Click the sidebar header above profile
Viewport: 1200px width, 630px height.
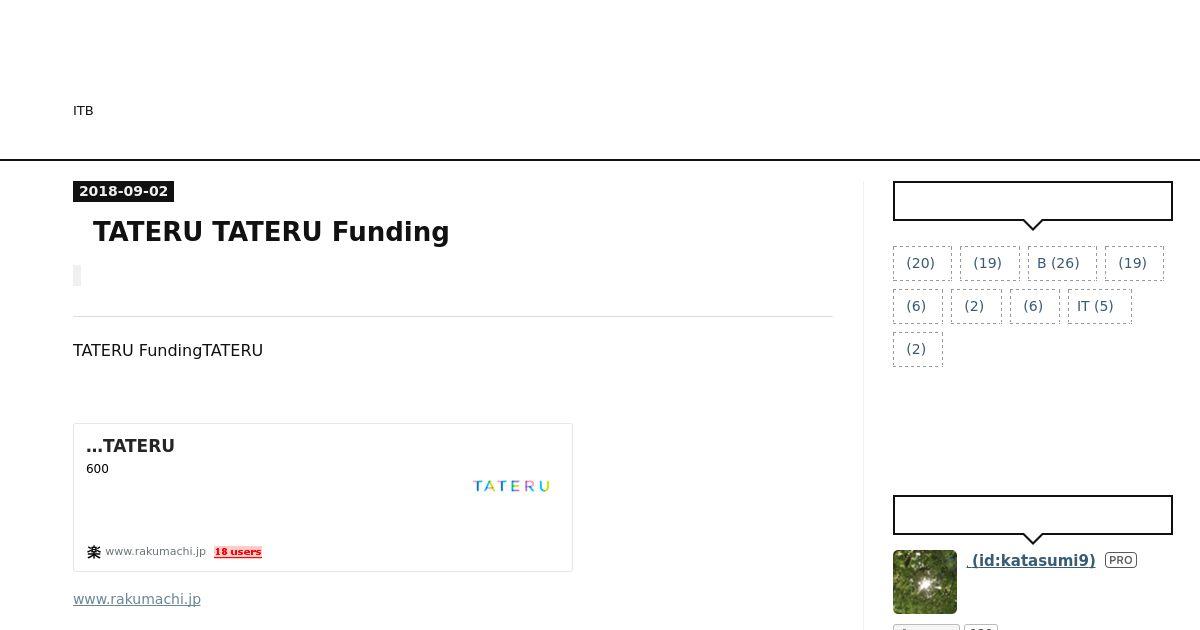pyautogui.click(x=1033, y=515)
